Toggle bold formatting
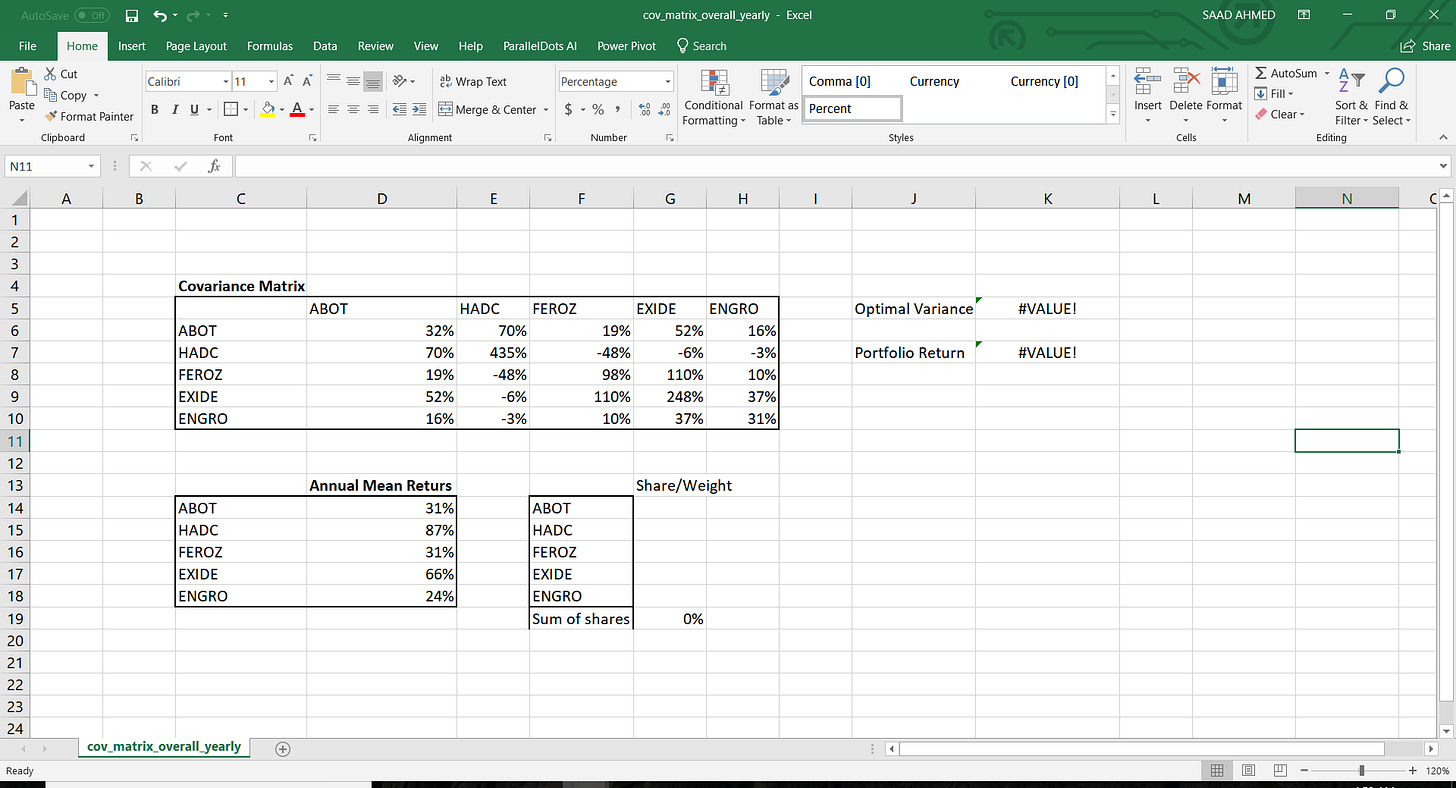This screenshot has width=1456, height=788. (x=155, y=109)
